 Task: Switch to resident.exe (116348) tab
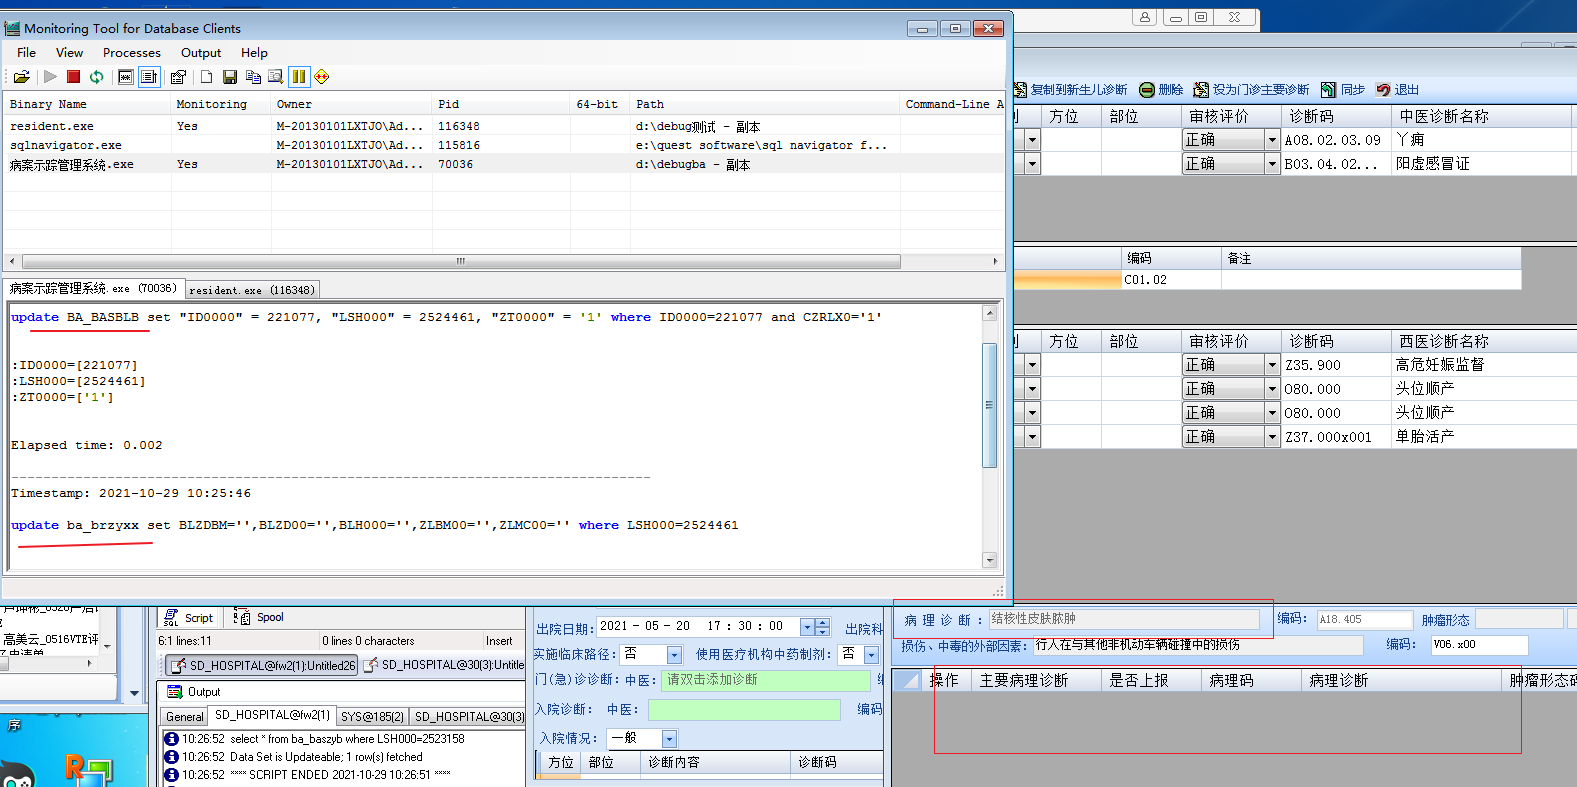point(252,290)
